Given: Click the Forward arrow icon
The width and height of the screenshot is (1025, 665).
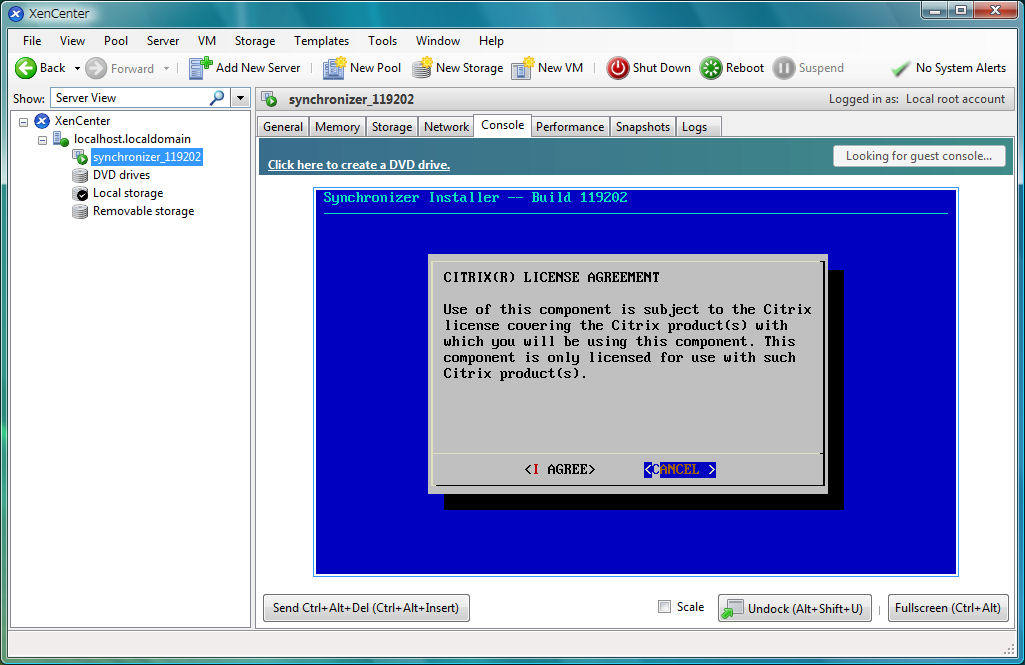Looking at the screenshot, I should [x=96, y=68].
